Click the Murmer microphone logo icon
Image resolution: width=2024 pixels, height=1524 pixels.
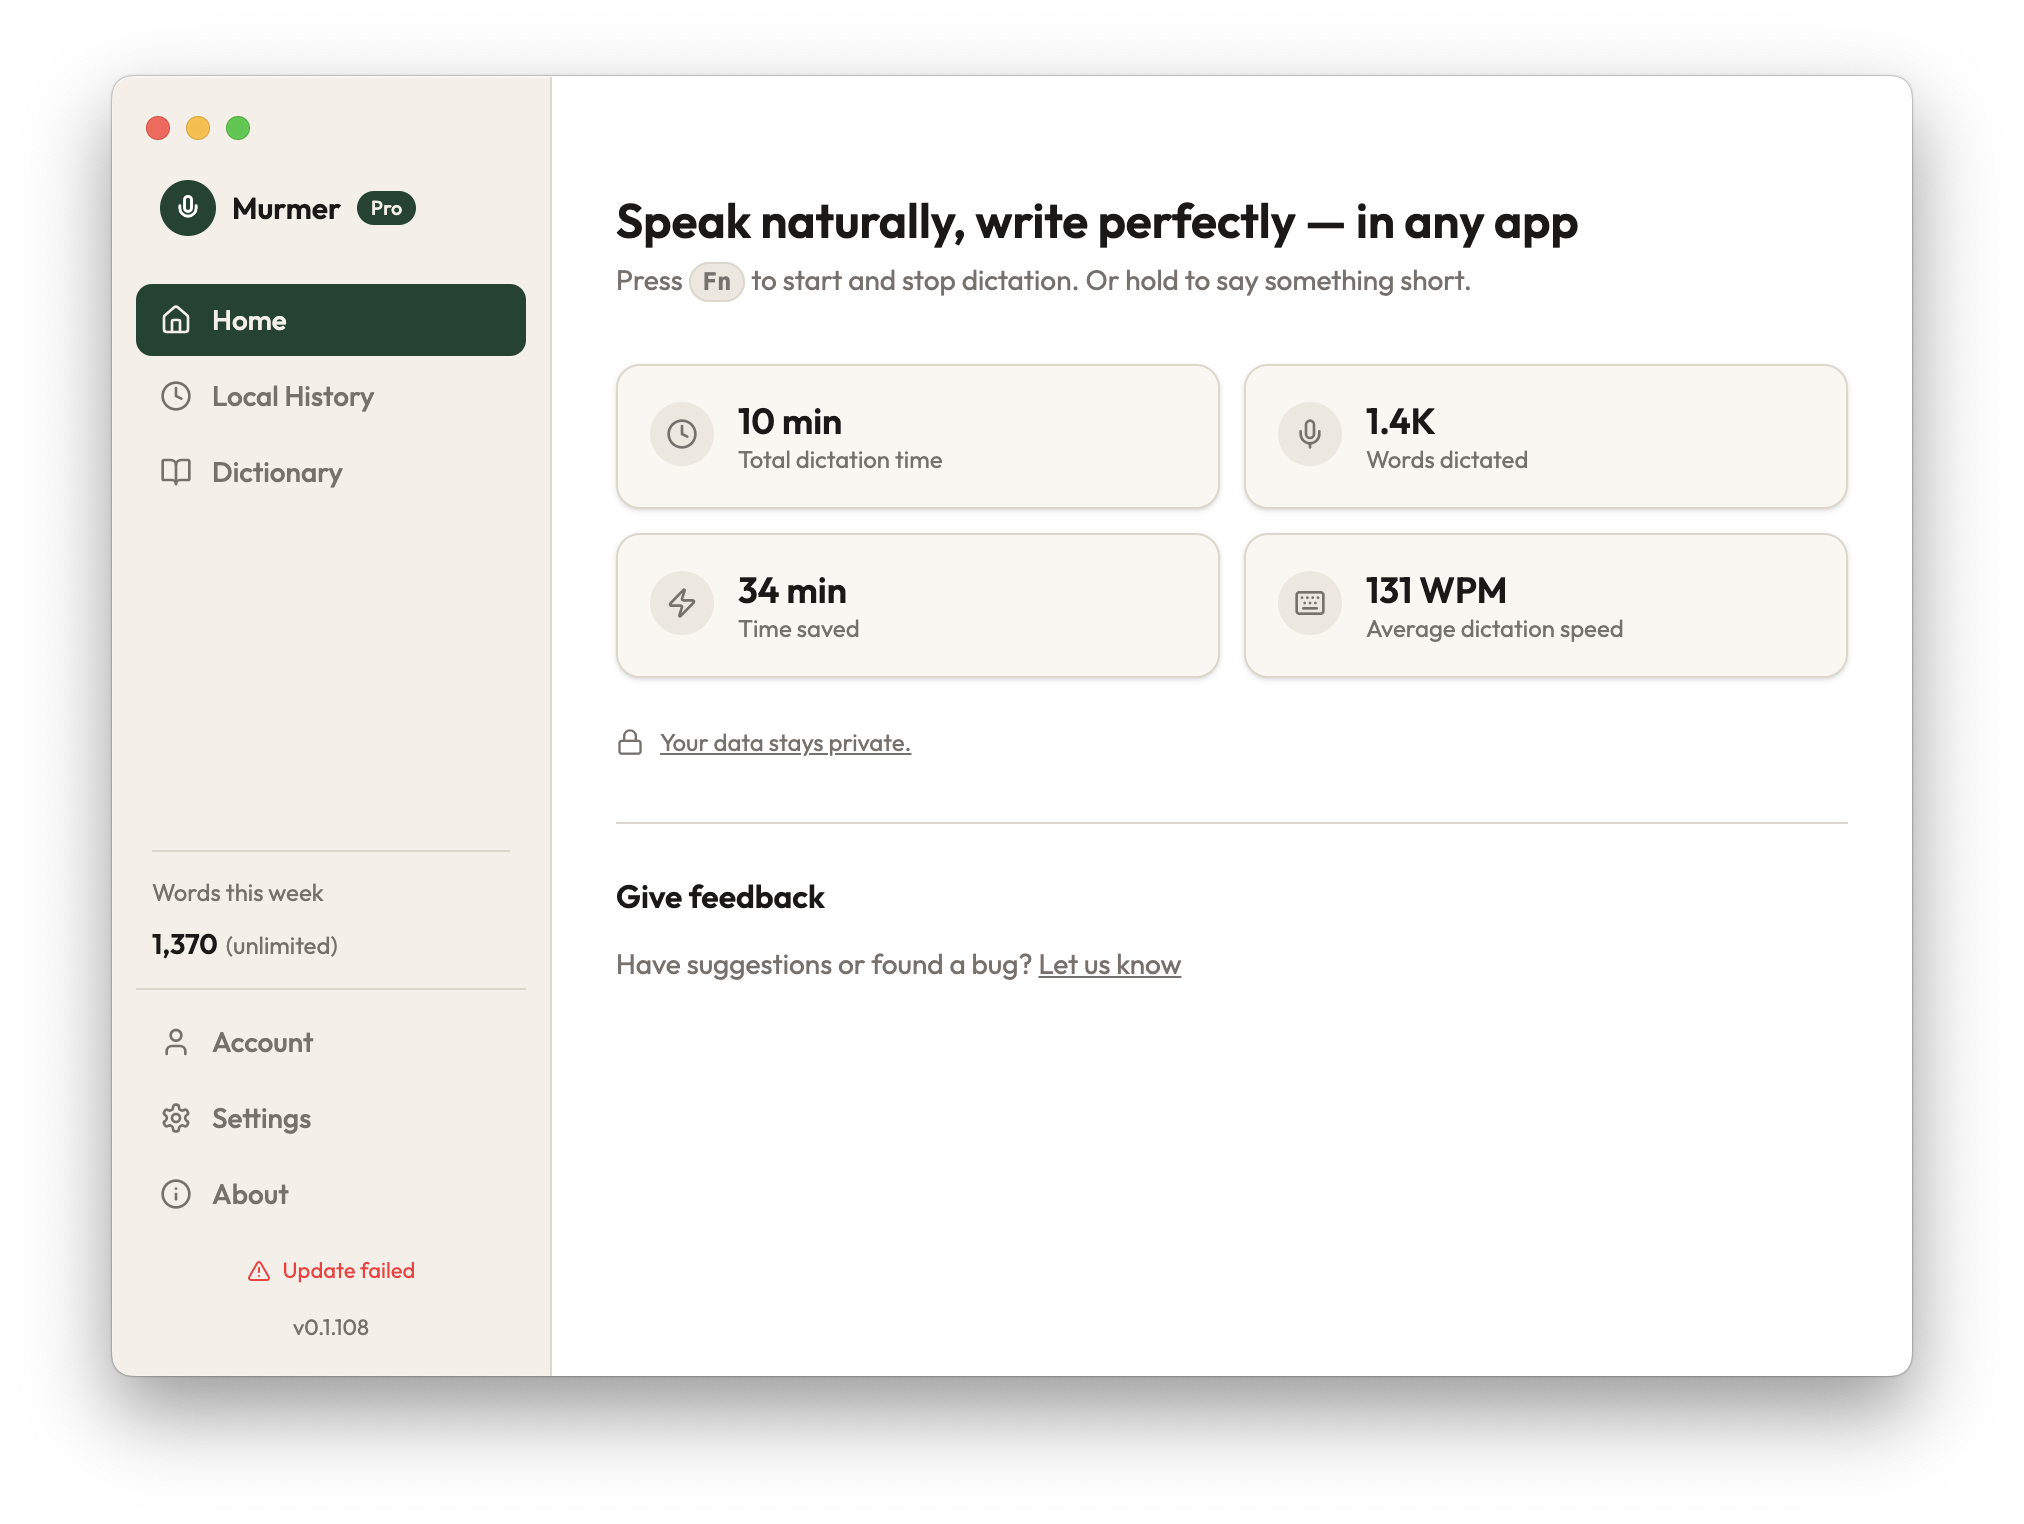click(x=188, y=208)
